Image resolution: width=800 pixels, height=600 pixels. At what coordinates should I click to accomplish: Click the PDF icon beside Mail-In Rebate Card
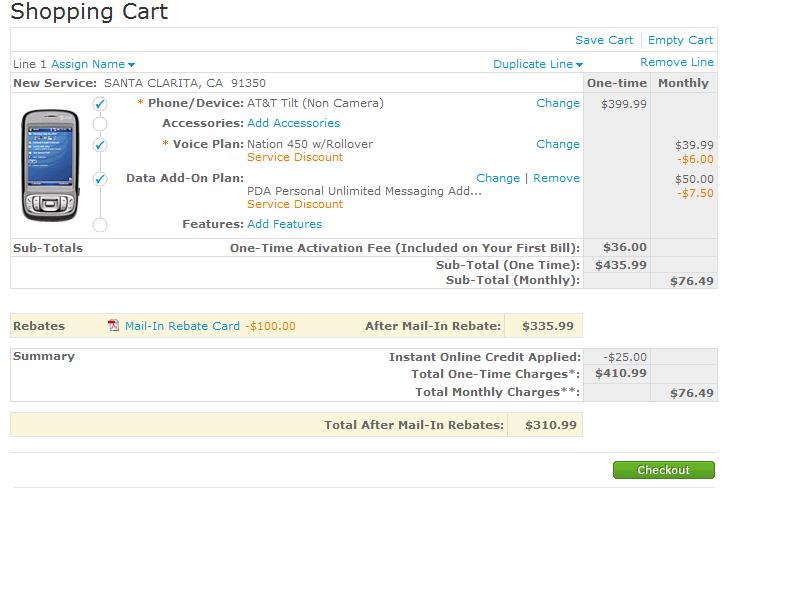tap(114, 325)
